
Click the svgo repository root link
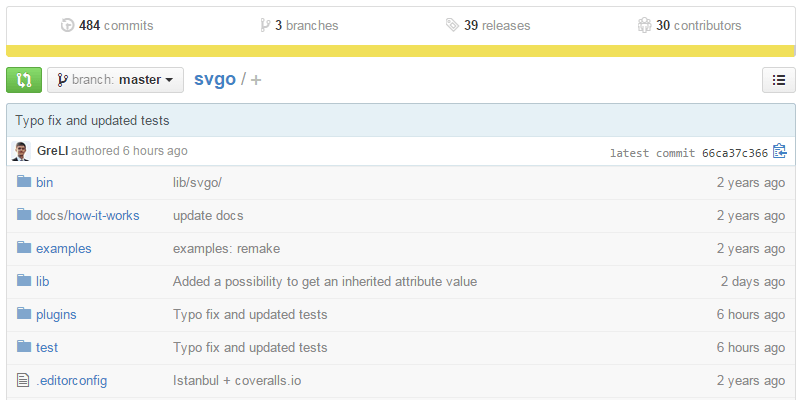pyautogui.click(x=214, y=80)
